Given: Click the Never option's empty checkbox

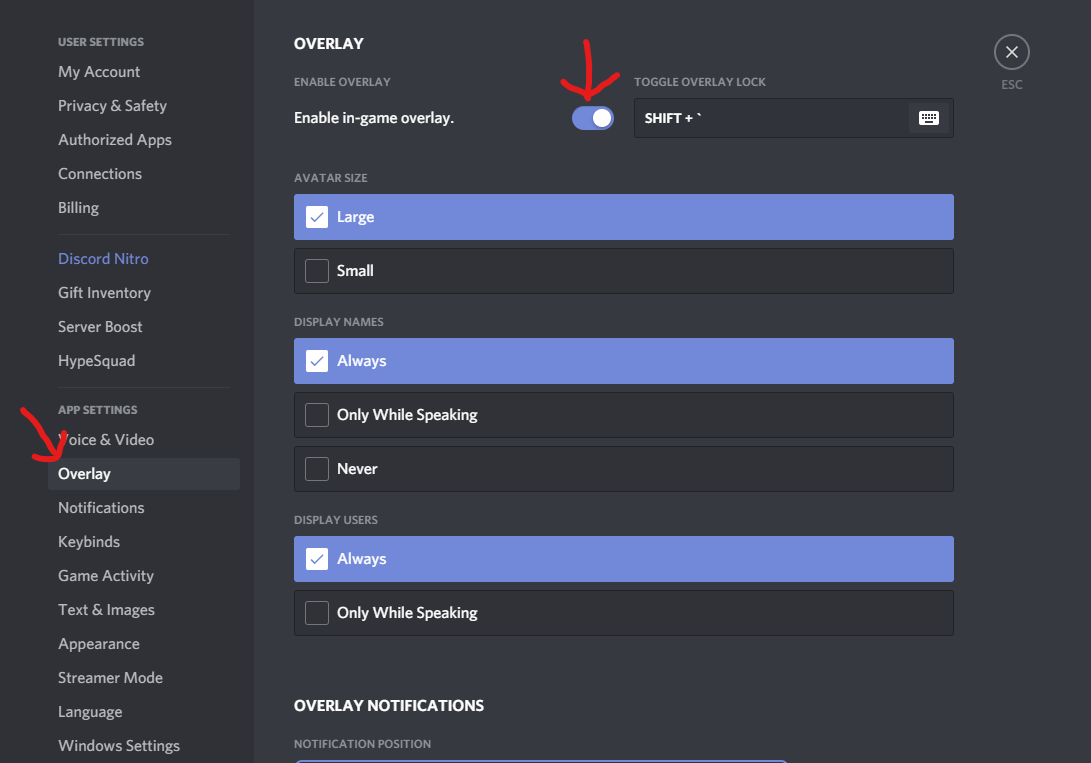Looking at the screenshot, I should point(317,469).
